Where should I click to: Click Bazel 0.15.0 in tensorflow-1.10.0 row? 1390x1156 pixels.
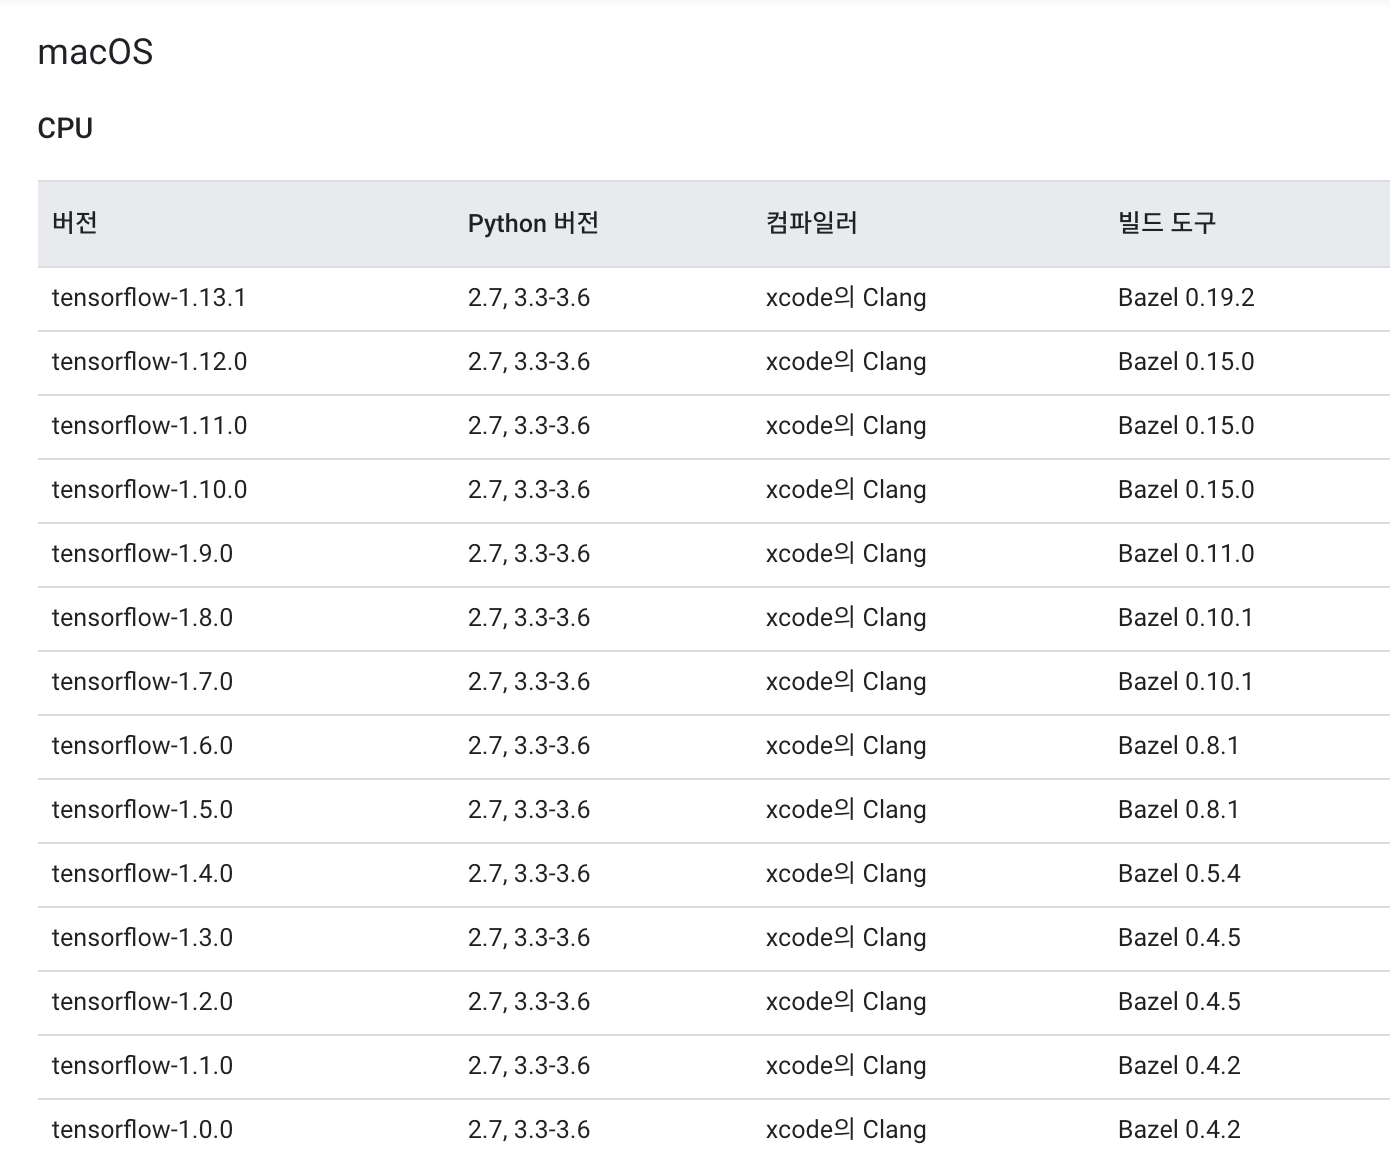pyautogui.click(x=1186, y=490)
